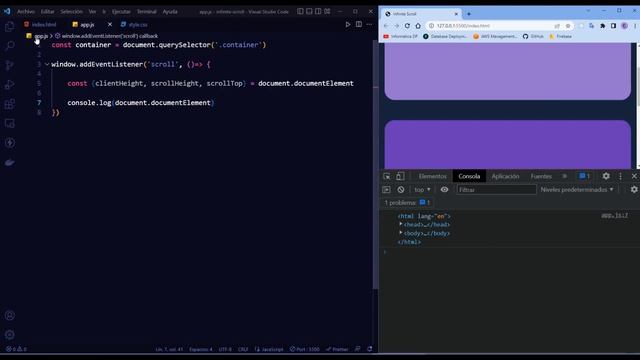
Task: Toggle the secondary side bar layout
Action: click(318, 11)
